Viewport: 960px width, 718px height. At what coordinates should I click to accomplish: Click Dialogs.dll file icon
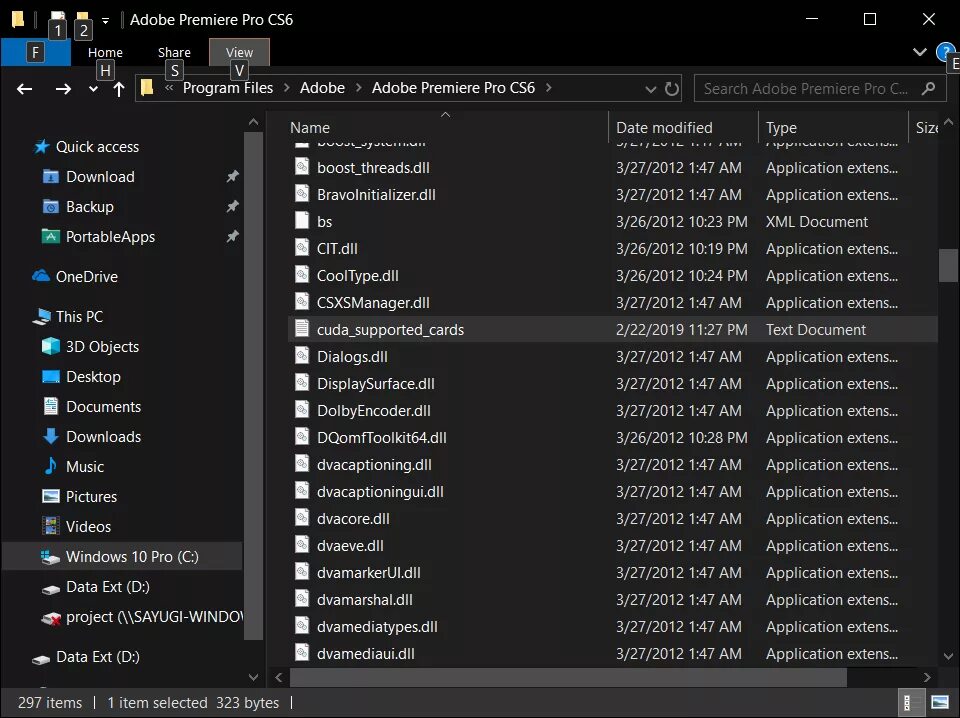(x=302, y=355)
